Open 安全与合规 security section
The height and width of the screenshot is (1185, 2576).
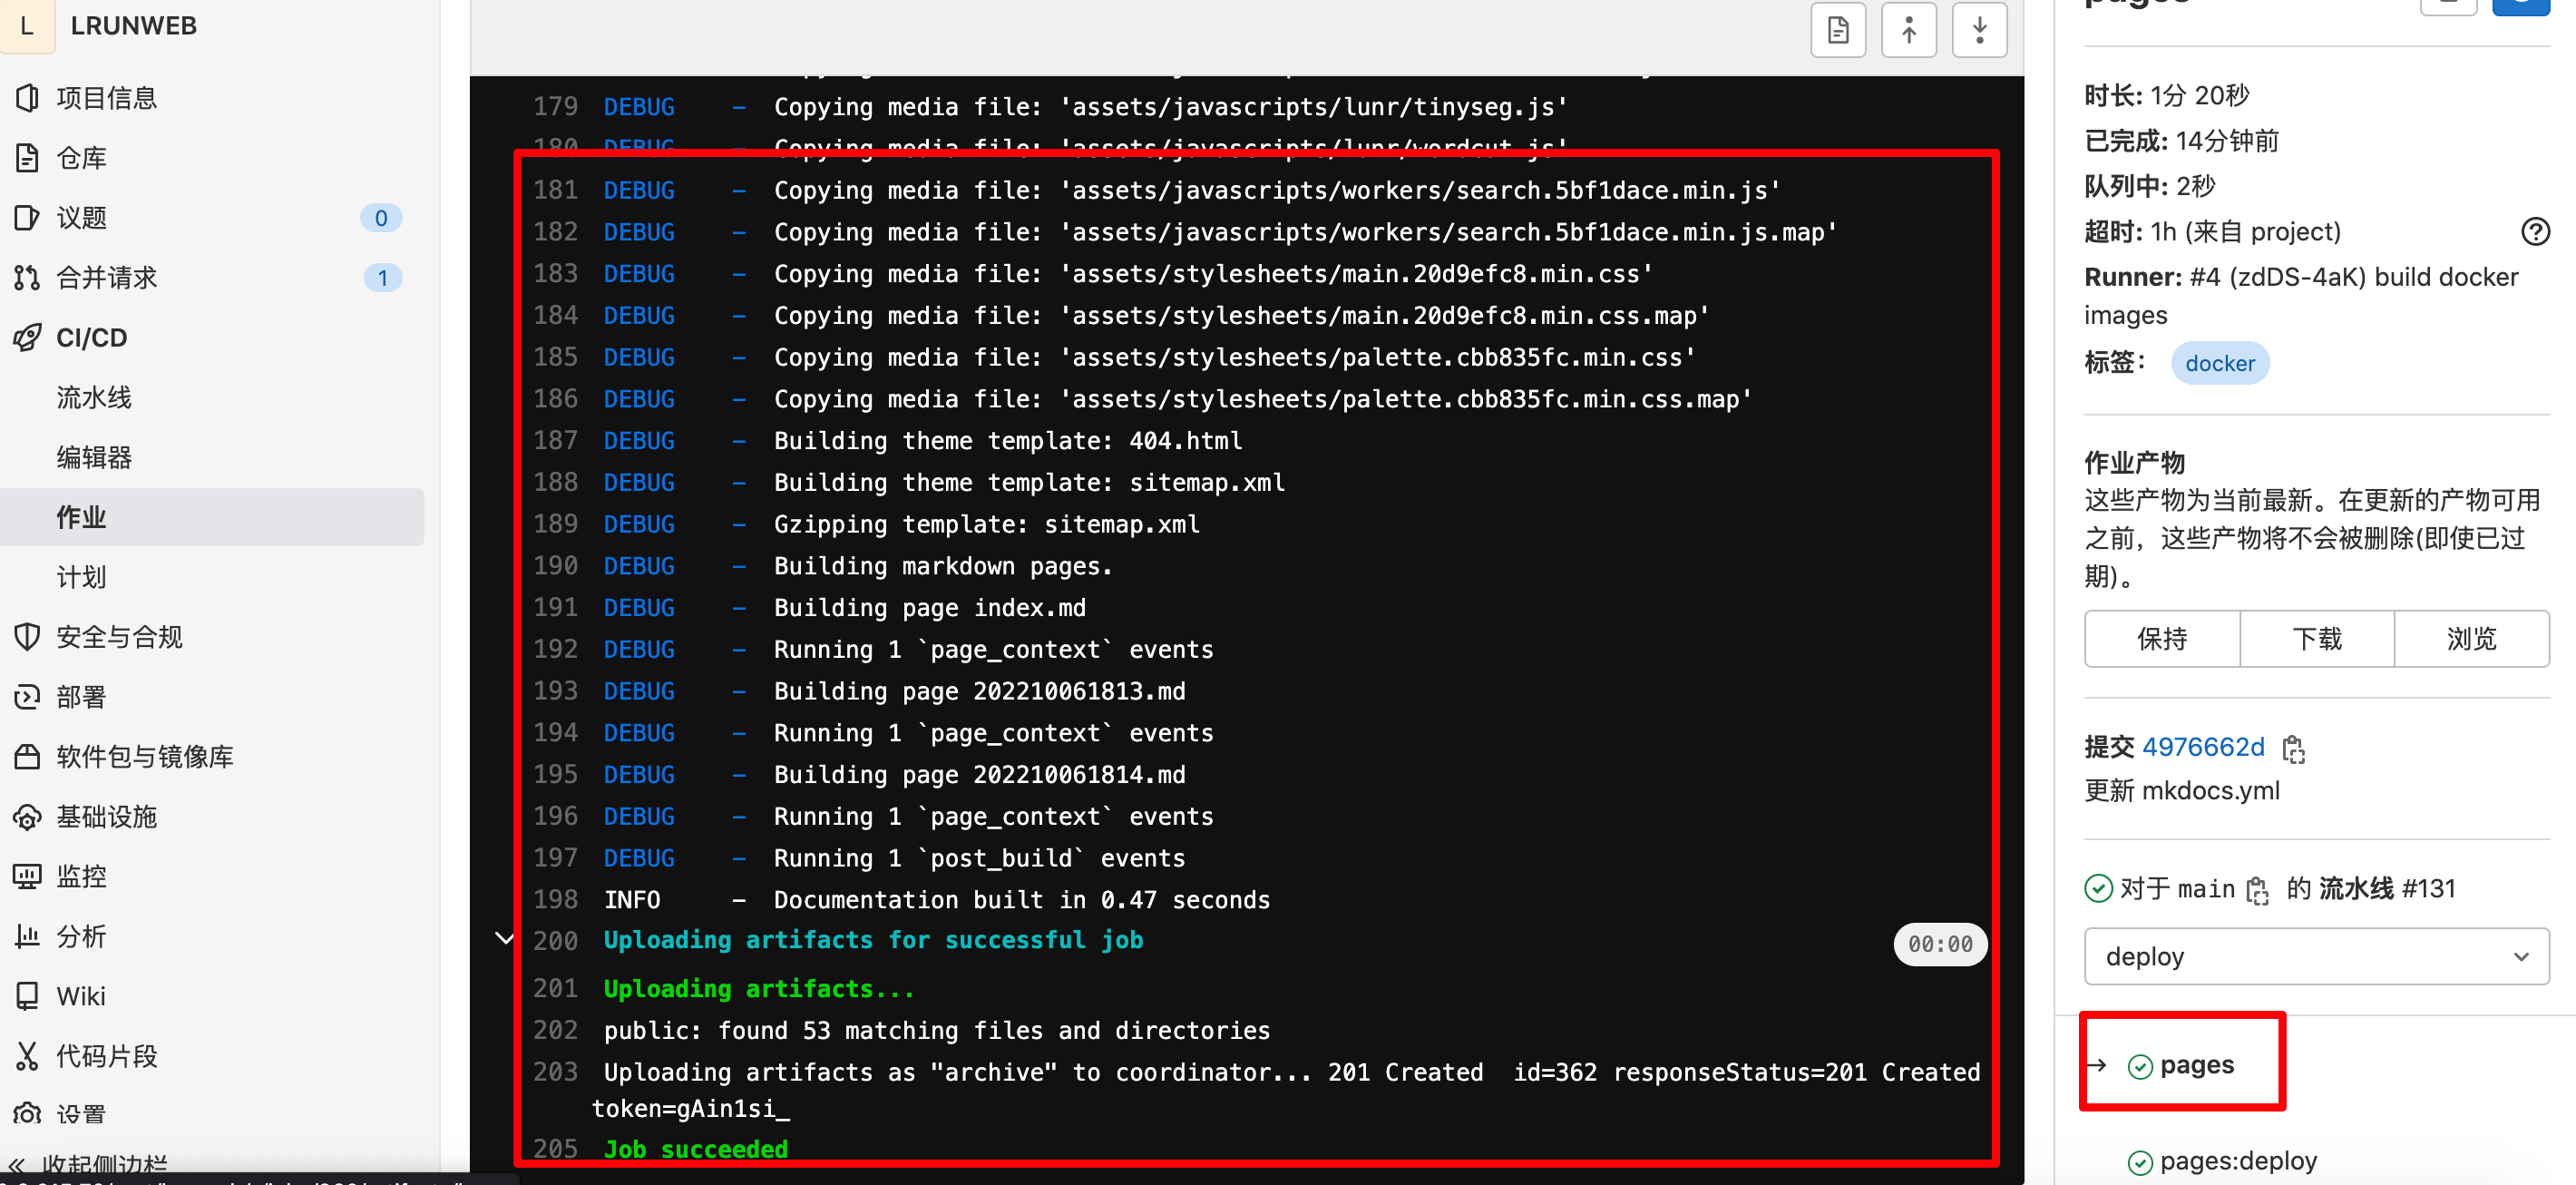(x=119, y=637)
